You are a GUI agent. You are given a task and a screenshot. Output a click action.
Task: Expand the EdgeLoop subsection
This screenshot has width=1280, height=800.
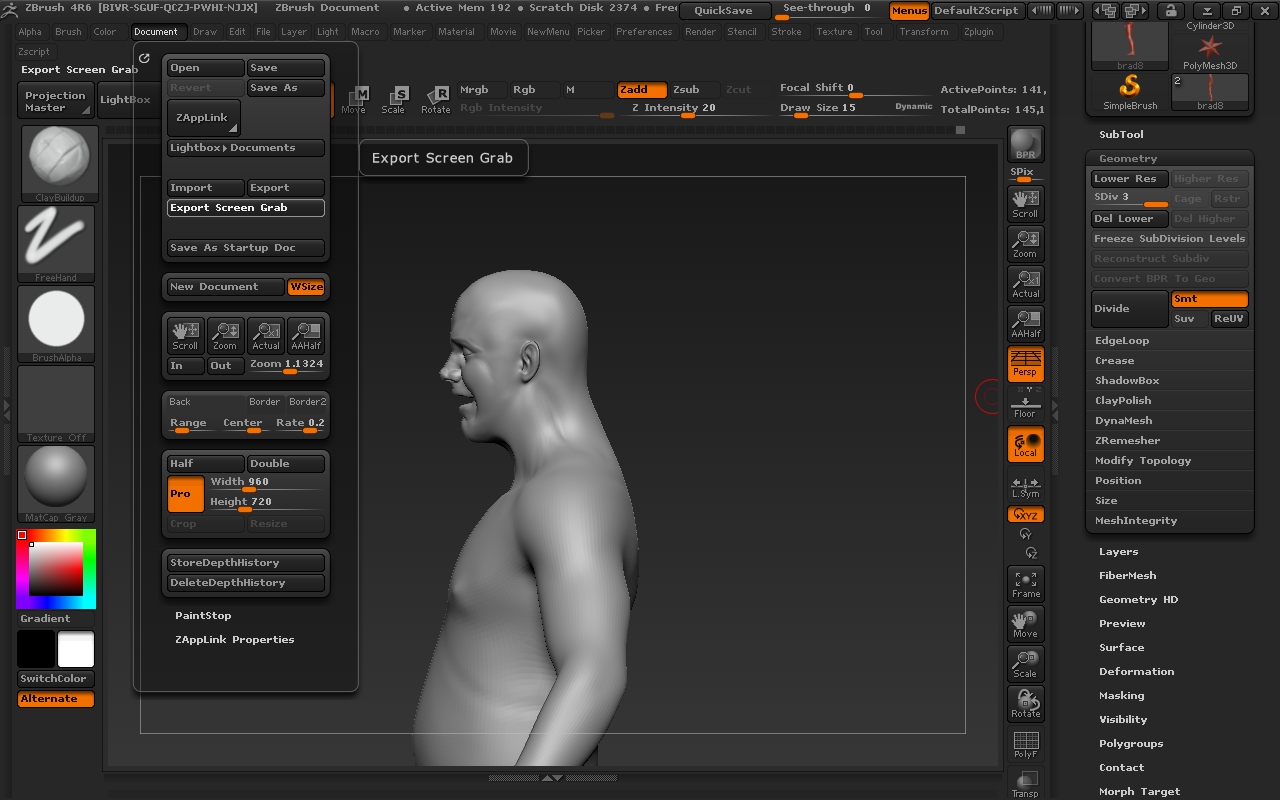click(x=1122, y=340)
